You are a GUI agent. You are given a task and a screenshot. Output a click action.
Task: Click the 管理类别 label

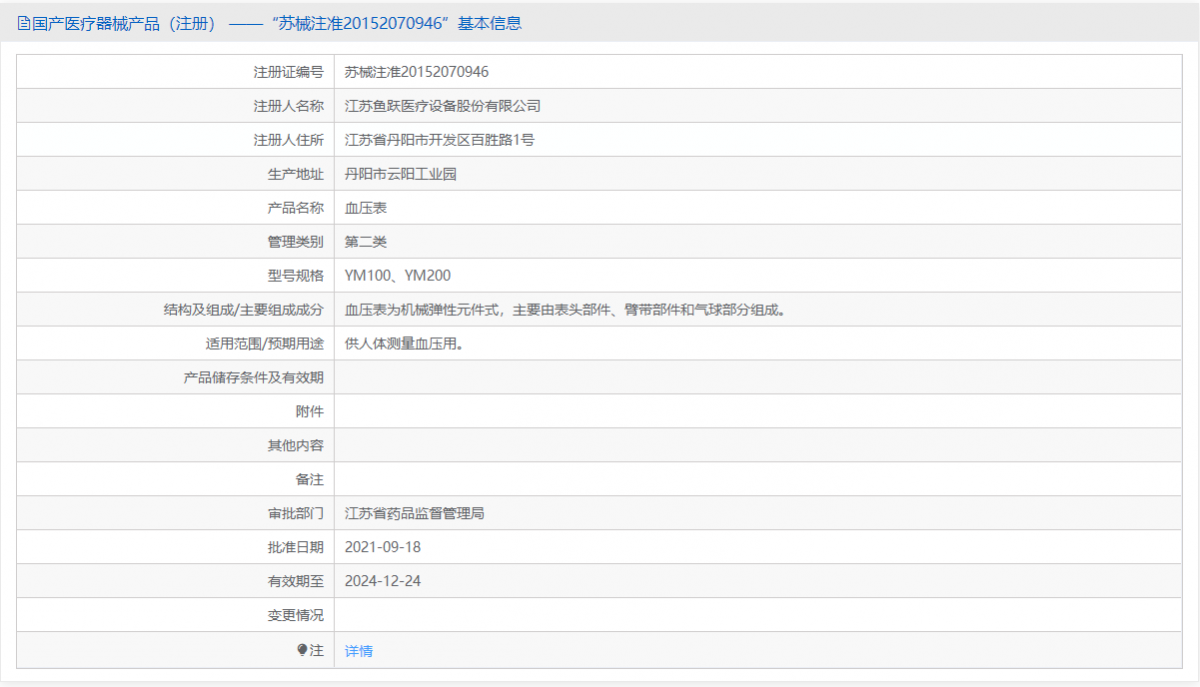(296, 242)
